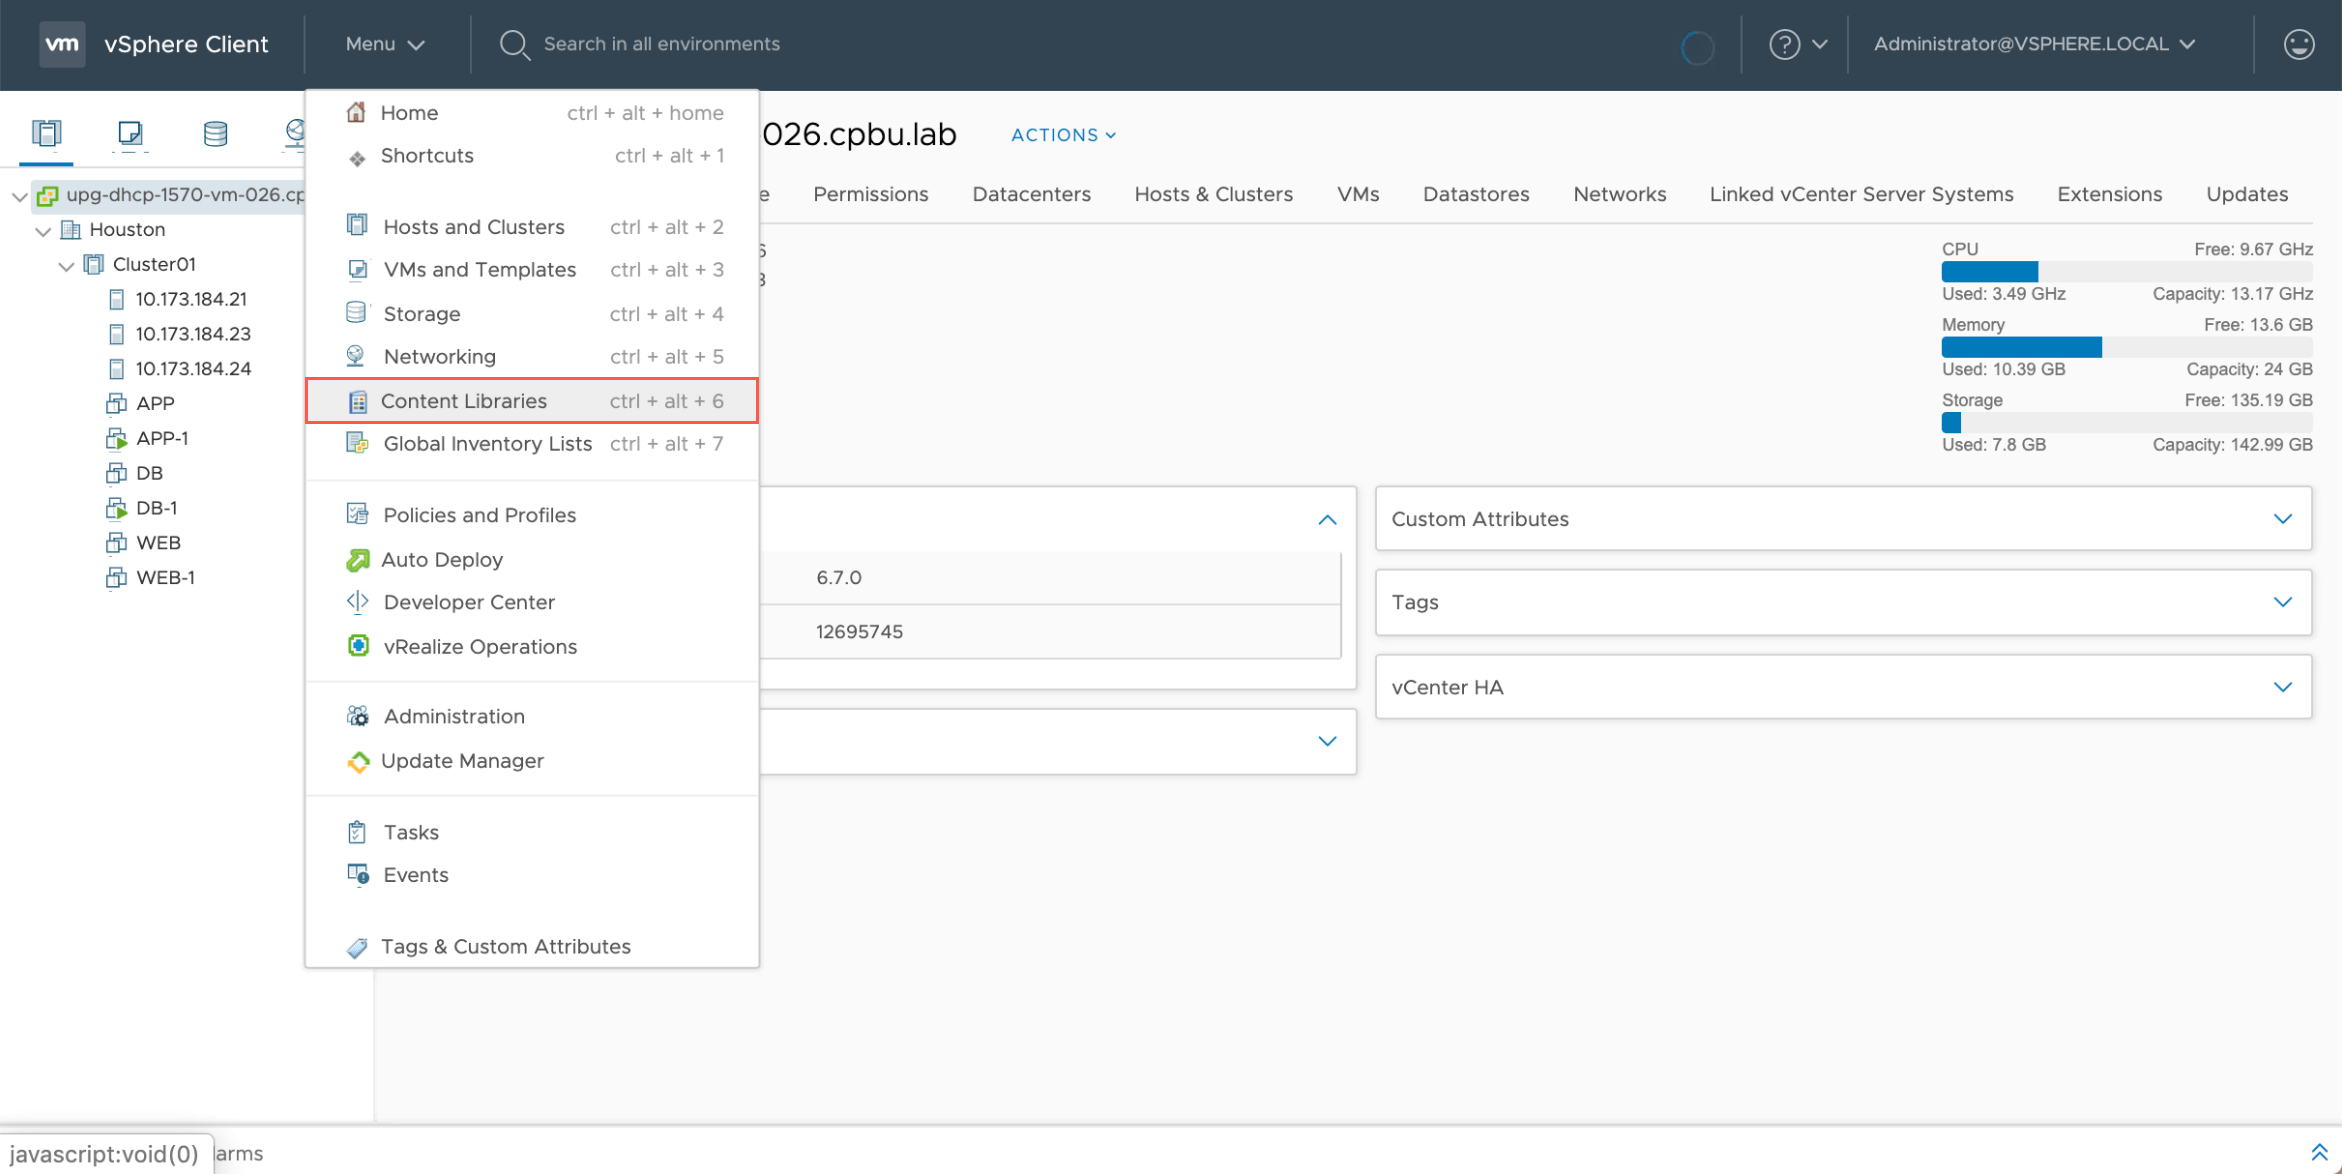Image resolution: width=2342 pixels, height=1174 pixels.
Task: Click the search in all environments field
Action: coord(661,44)
